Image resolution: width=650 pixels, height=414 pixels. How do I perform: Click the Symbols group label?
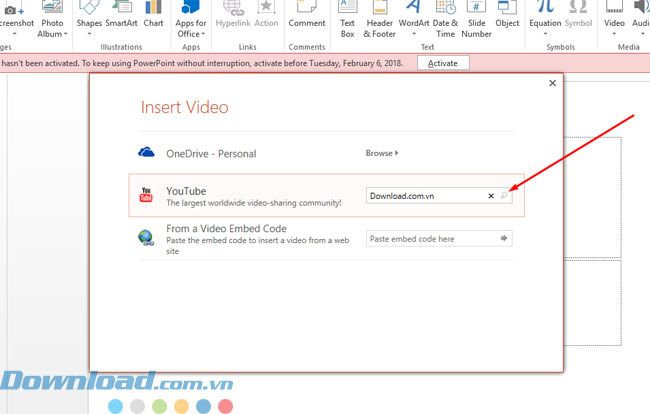pos(560,47)
